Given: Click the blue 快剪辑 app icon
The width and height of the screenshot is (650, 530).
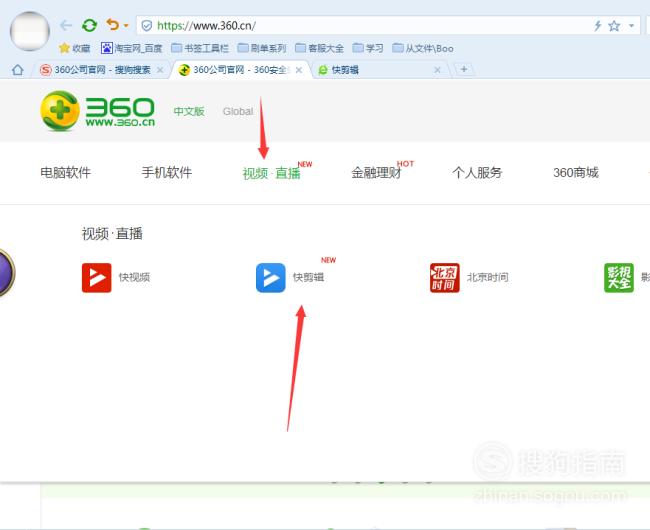Looking at the screenshot, I should 271,278.
